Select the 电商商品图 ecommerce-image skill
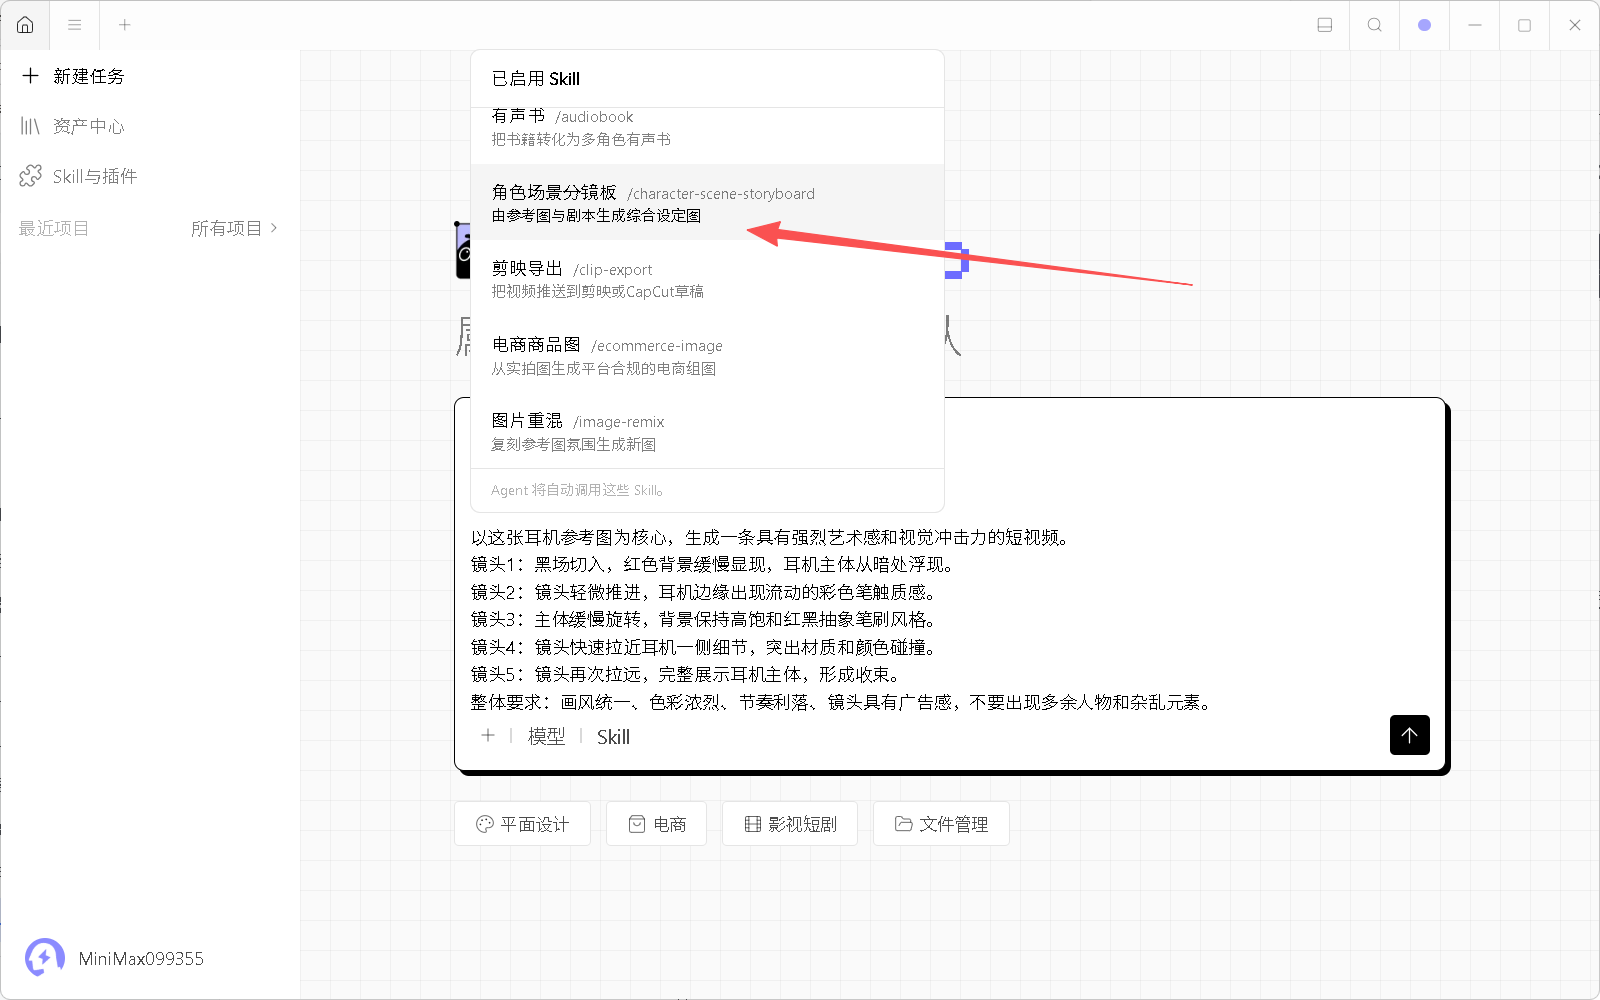The image size is (1600, 1000). click(707, 356)
